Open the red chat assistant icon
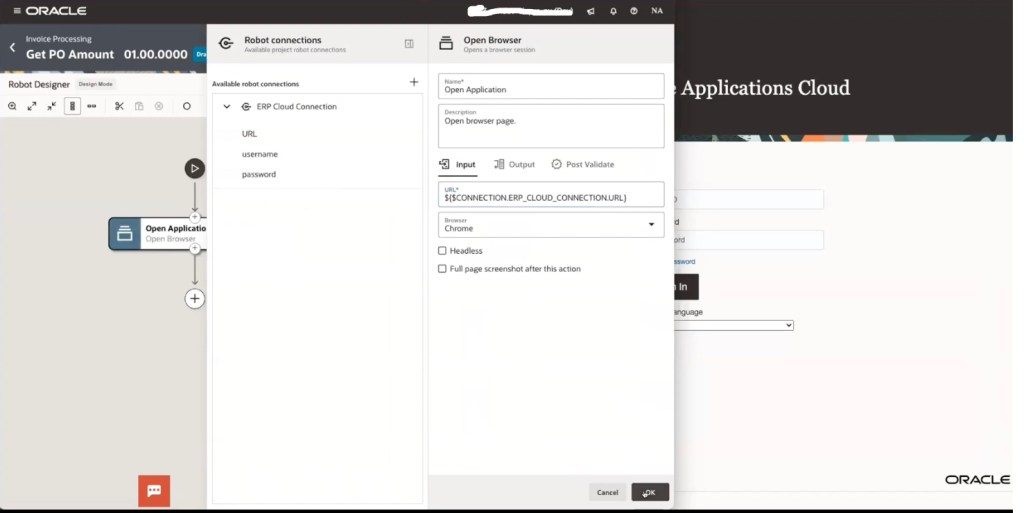The height and width of the screenshot is (513, 1024). pos(154,490)
